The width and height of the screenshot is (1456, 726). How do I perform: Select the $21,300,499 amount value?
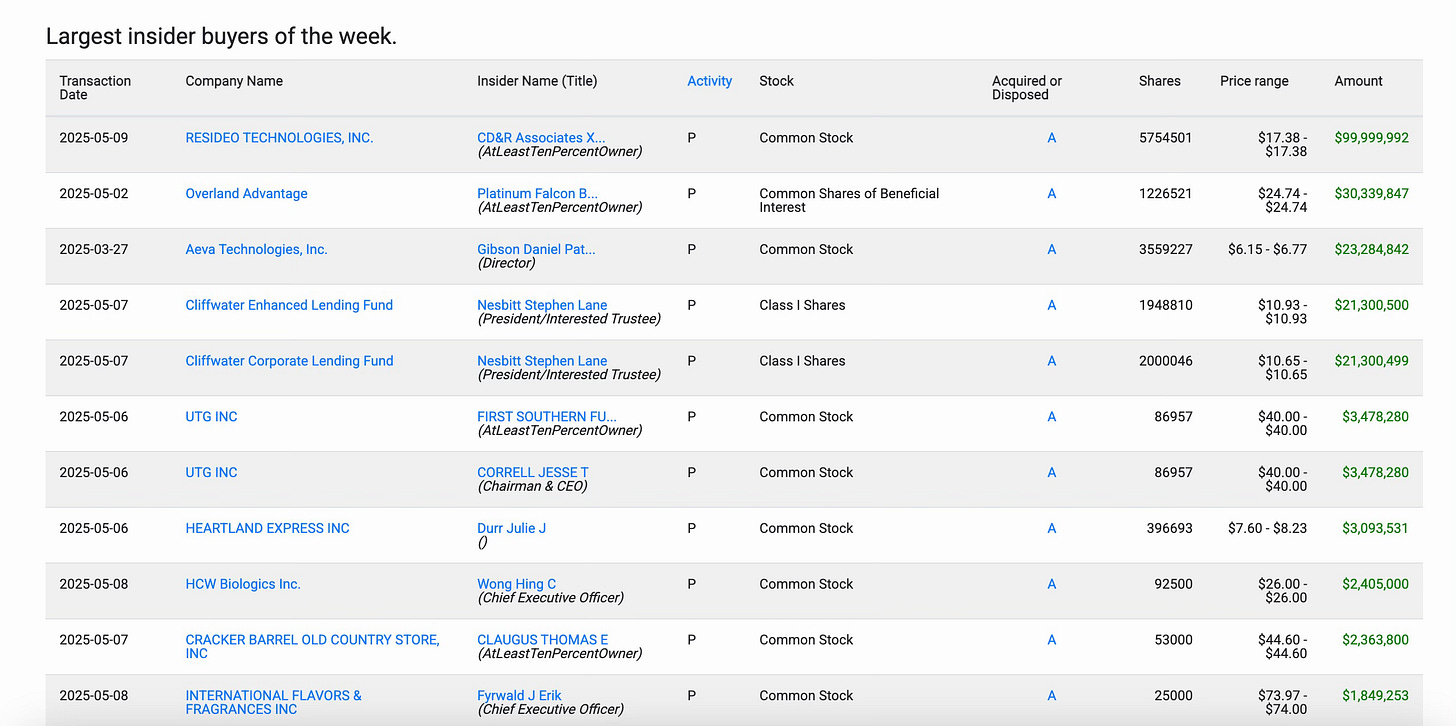[1371, 361]
